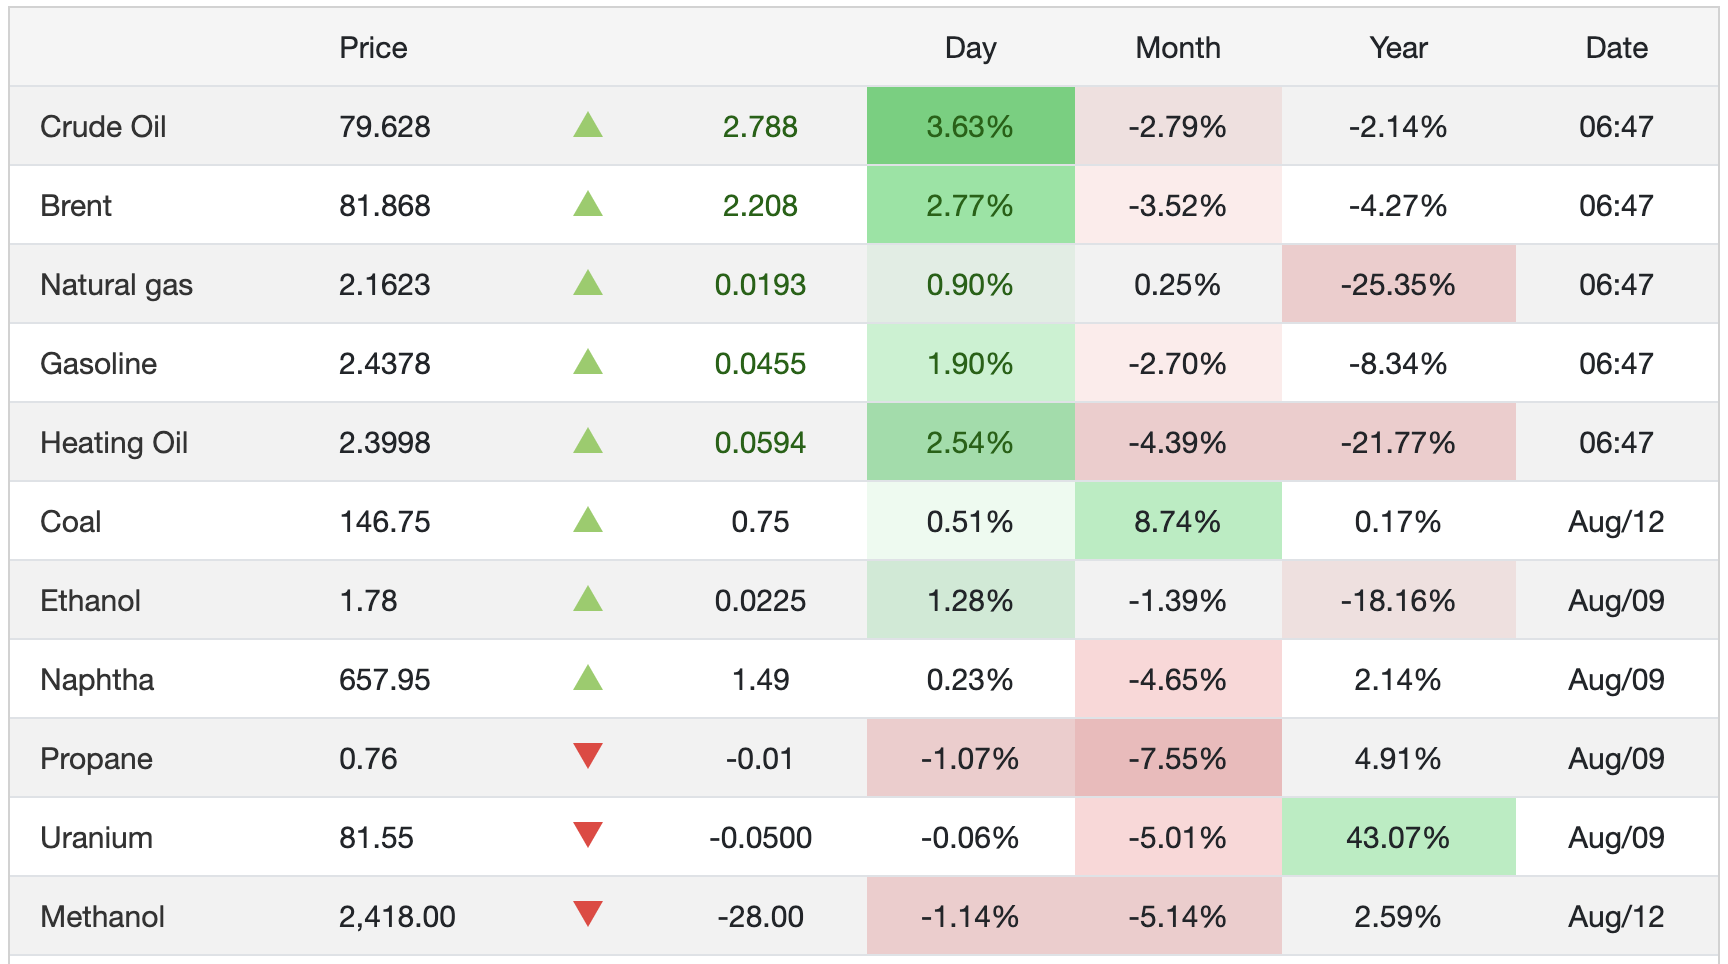1728x964 pixels.
Task: Click the up arrow in Naphtha row
Action: tap(588, 678)
